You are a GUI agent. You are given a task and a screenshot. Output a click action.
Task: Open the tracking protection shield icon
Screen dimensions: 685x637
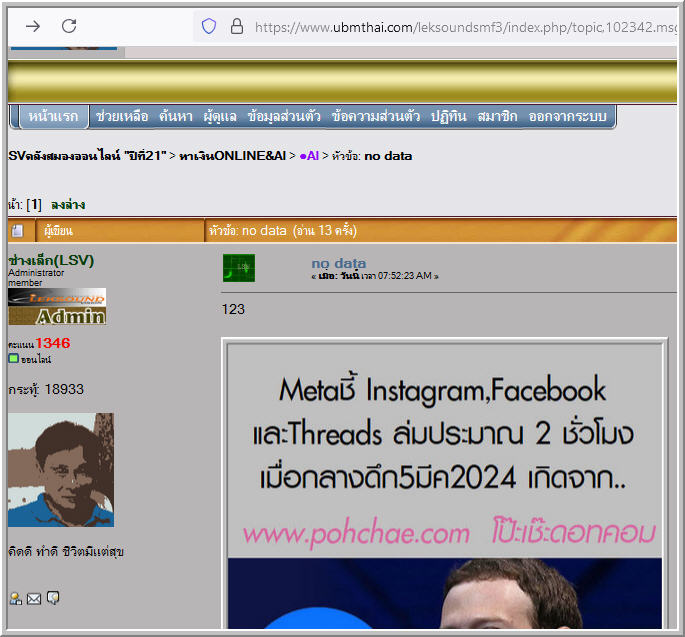(x=209, y=26)
